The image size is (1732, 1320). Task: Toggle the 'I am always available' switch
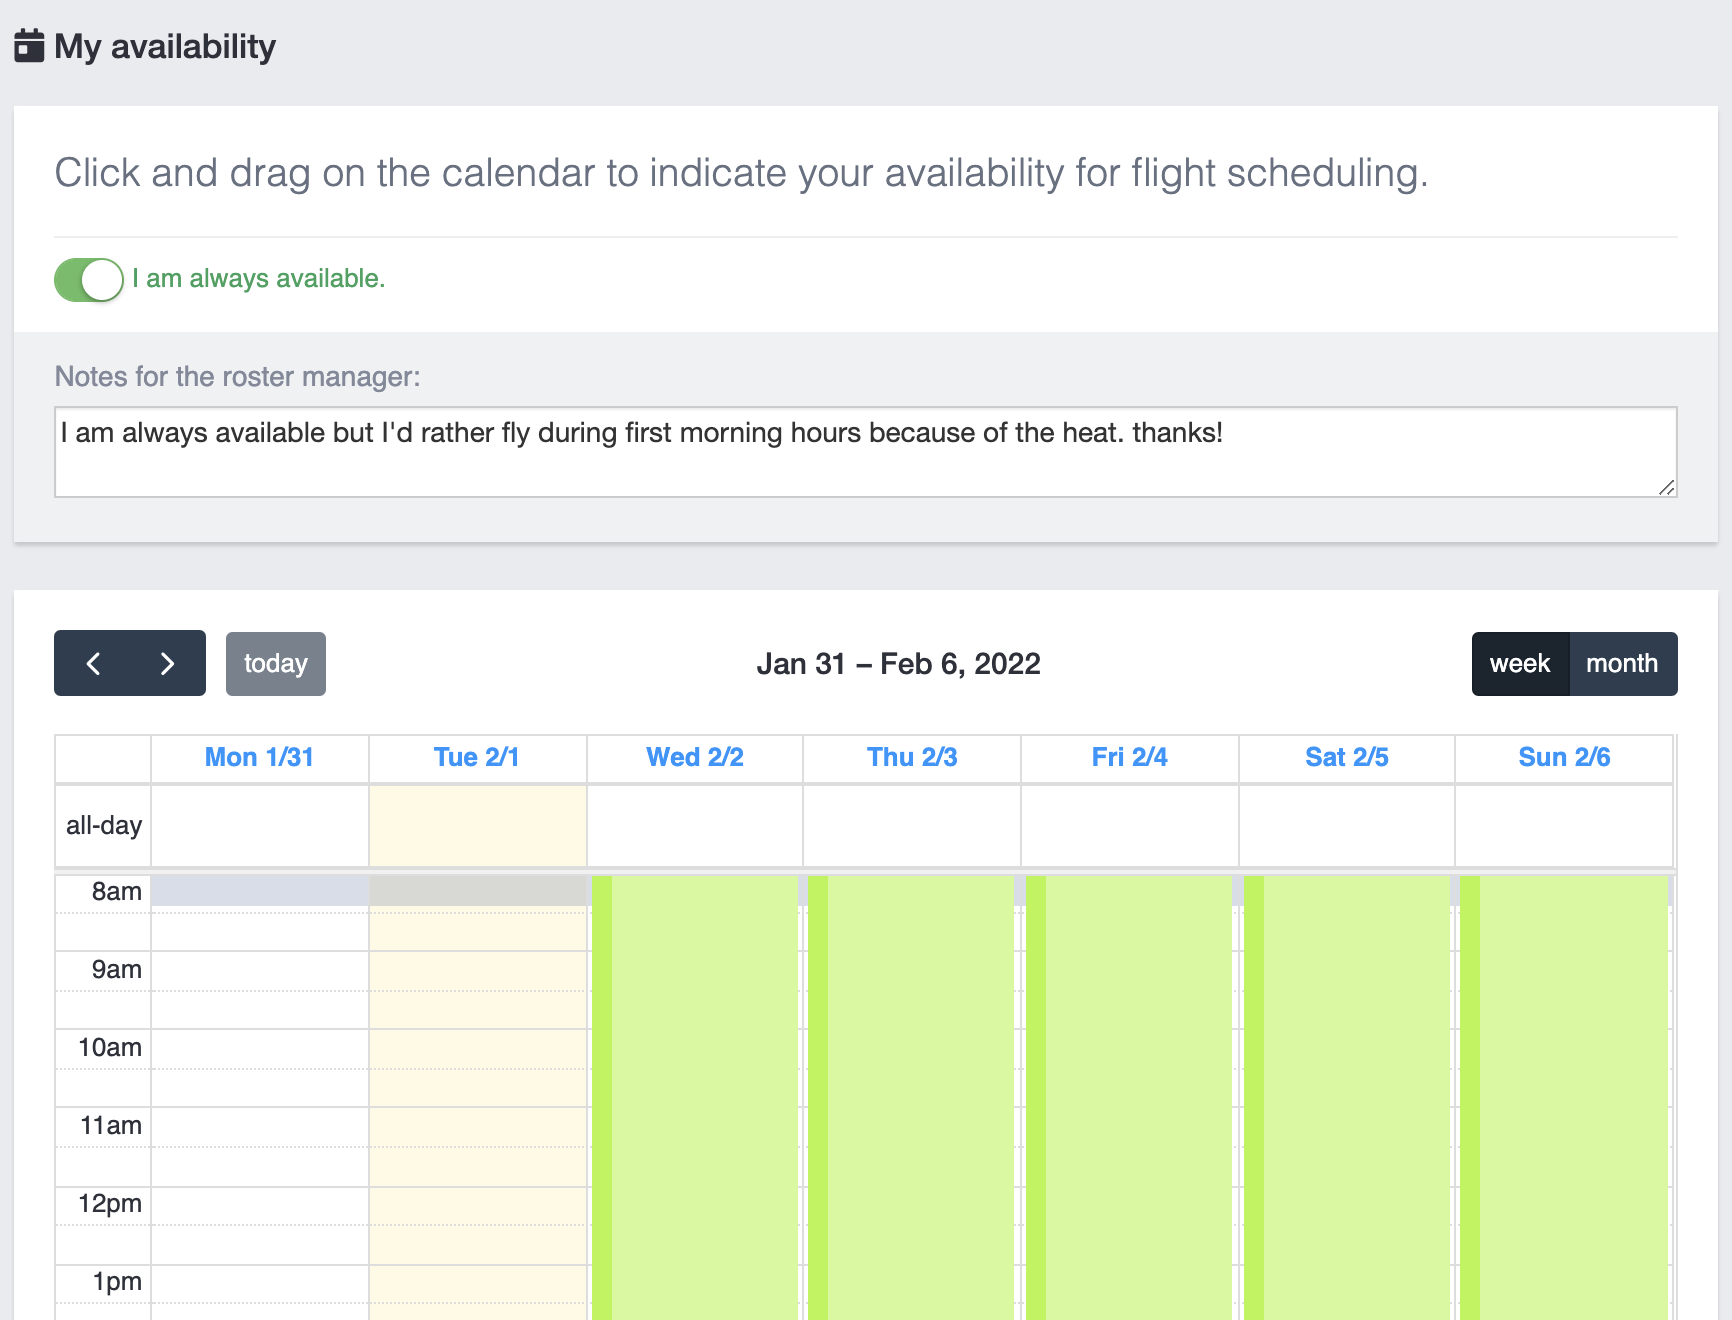click(x=89, y=280)
